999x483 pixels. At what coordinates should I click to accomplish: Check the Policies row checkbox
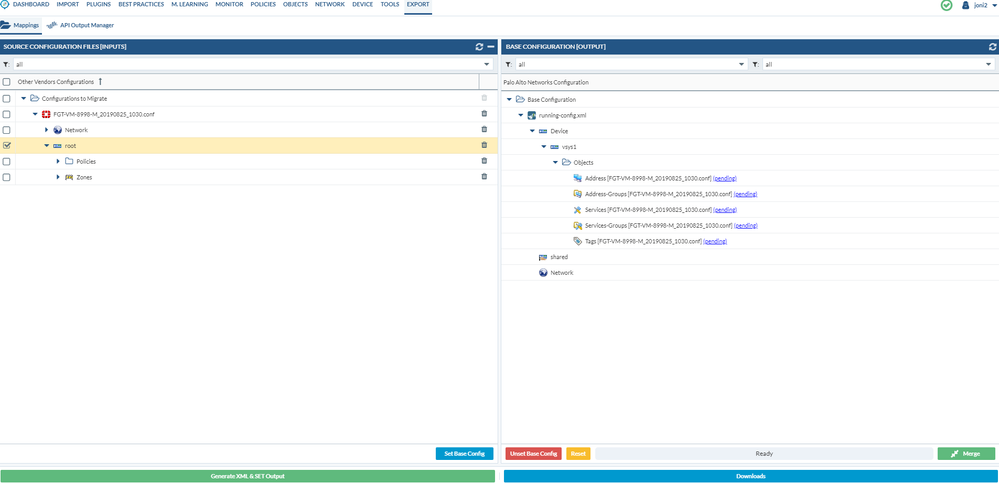point(7,161)
